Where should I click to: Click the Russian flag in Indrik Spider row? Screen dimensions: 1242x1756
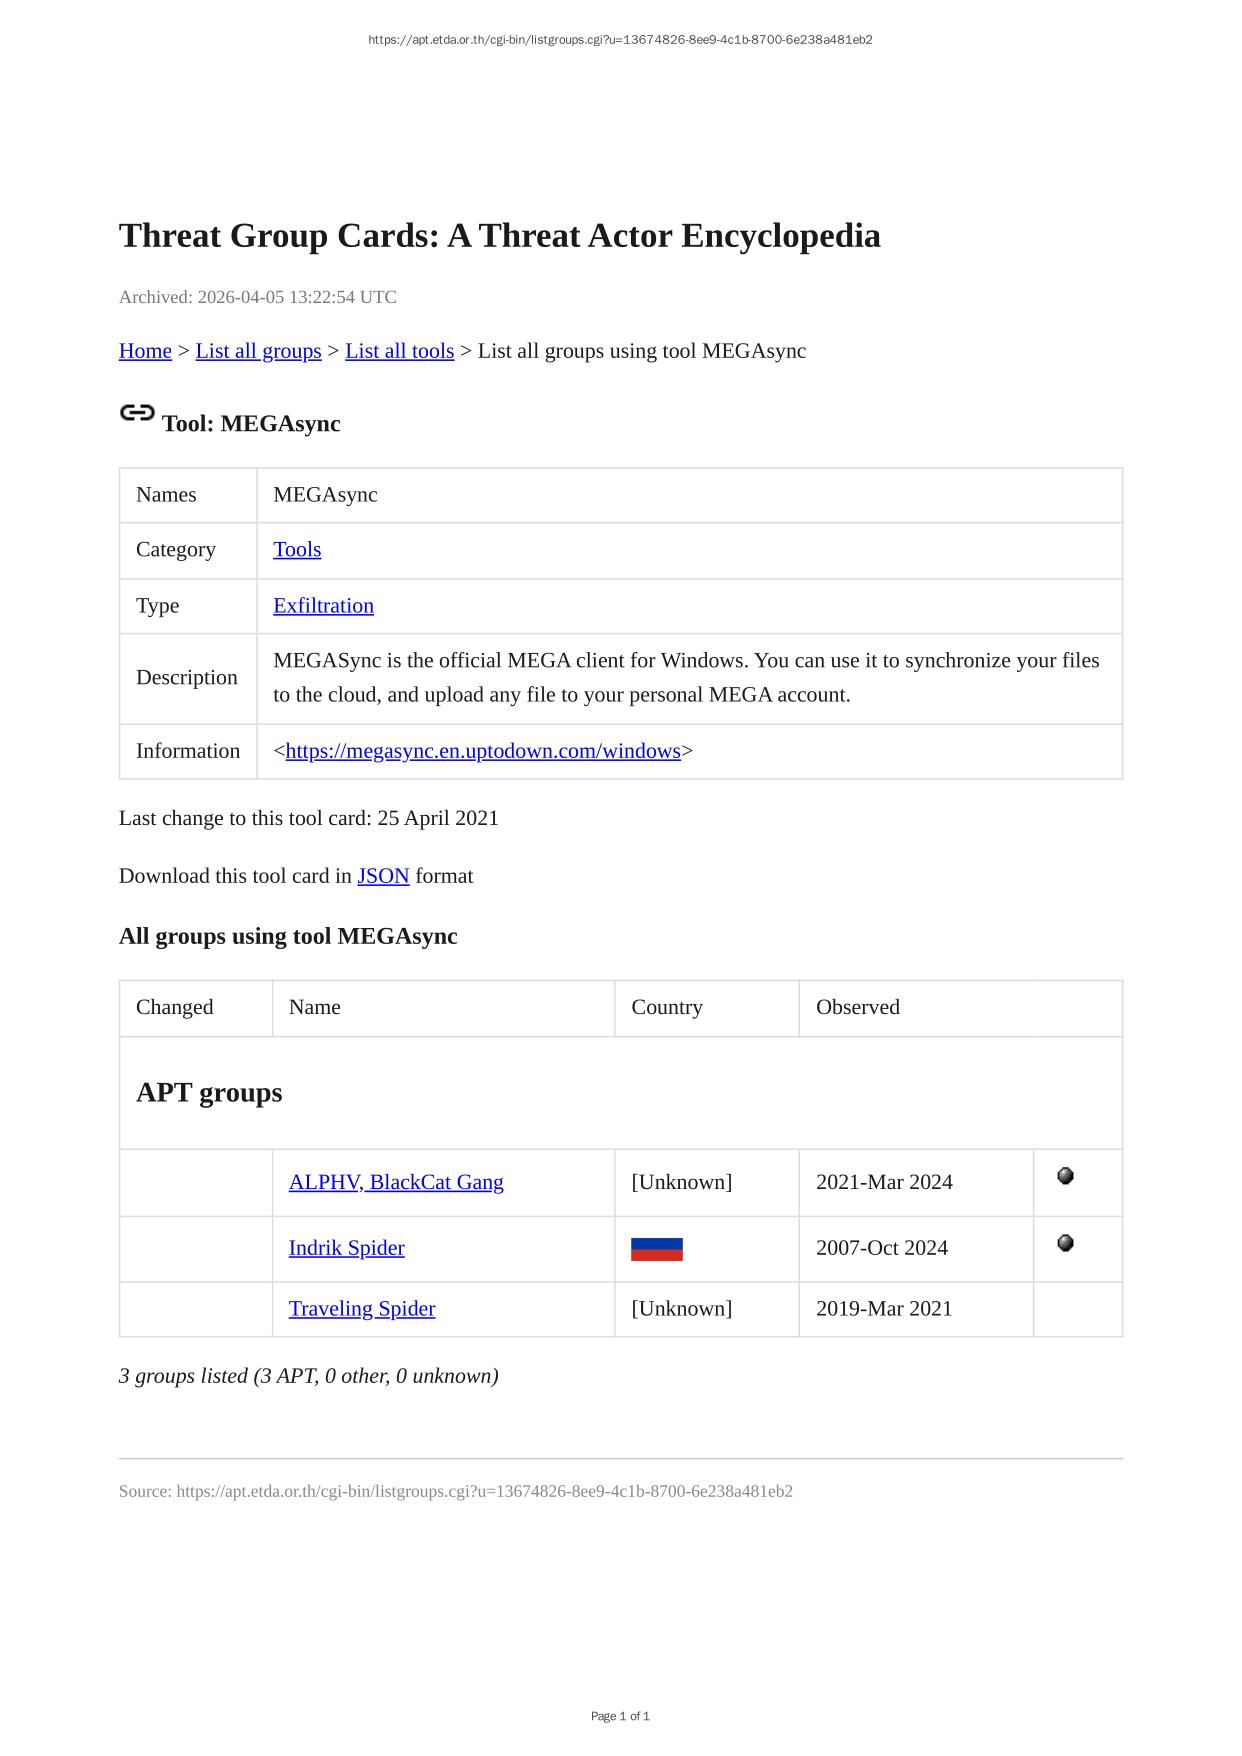(656, 1249)
